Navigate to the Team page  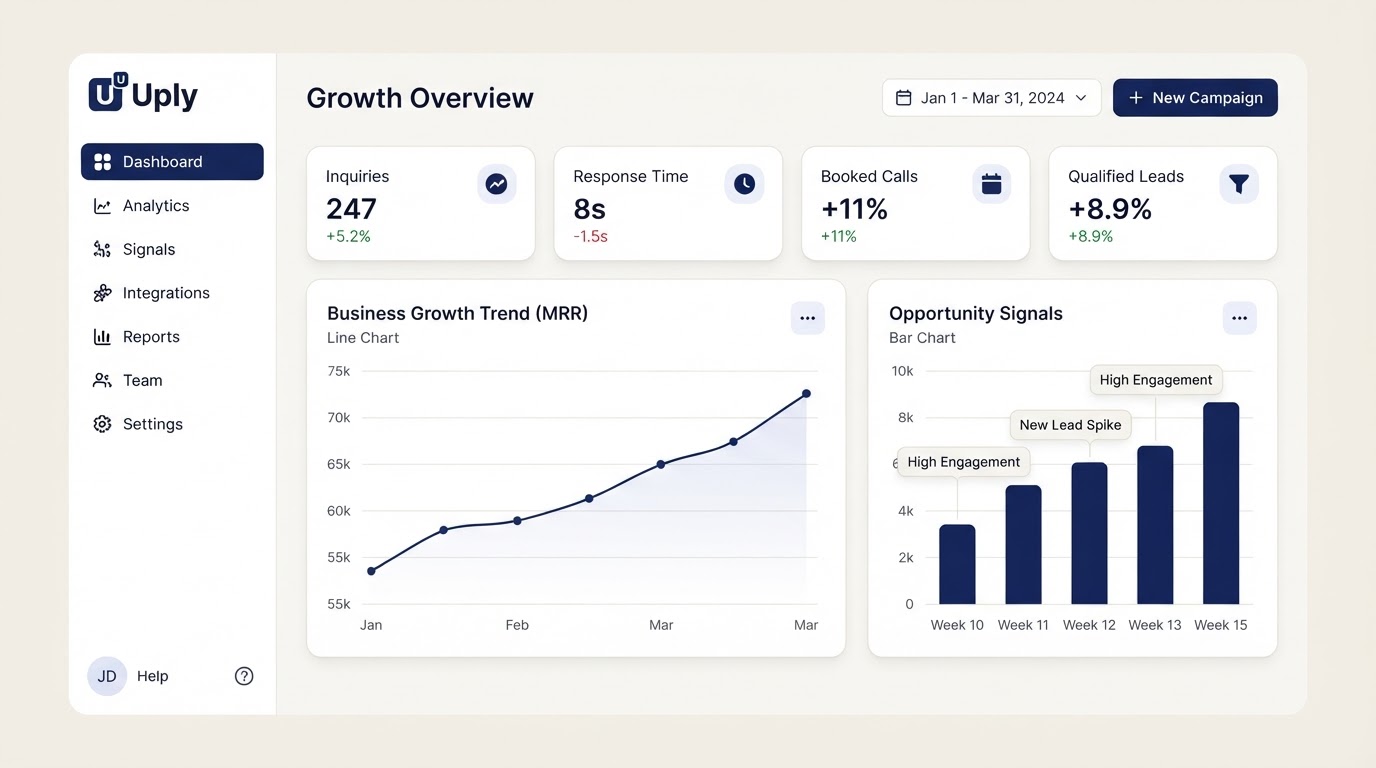172,381
